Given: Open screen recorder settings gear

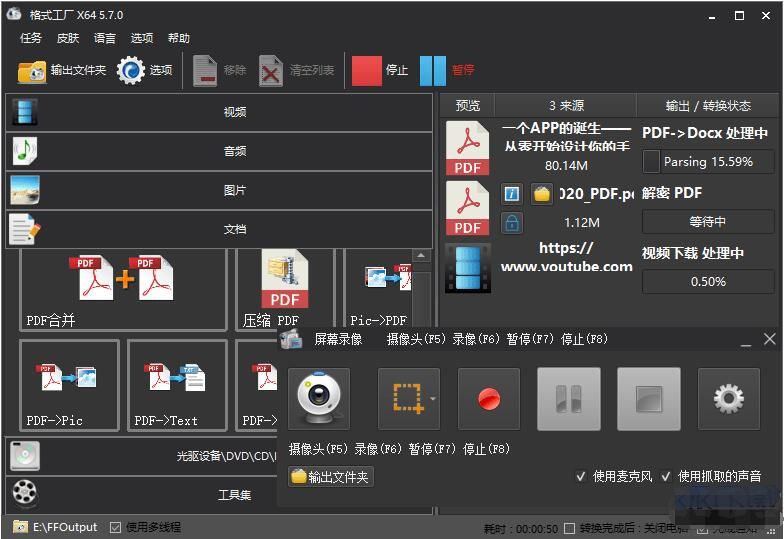Looking at the screenshot, I should pyautogui.click(x=728, y=399).
